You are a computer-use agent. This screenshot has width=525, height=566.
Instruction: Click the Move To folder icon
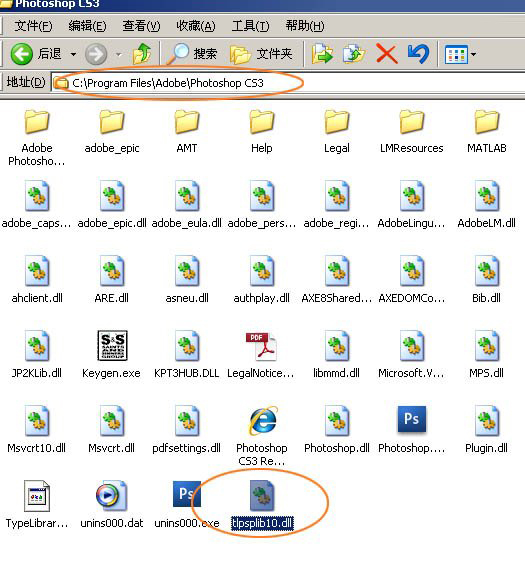(x=322, y=54)
